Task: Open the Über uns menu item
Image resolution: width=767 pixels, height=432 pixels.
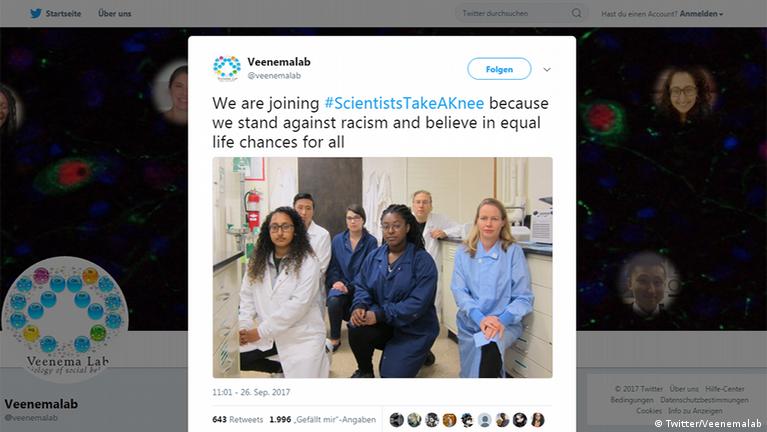Action: click(x=114, y=14)
